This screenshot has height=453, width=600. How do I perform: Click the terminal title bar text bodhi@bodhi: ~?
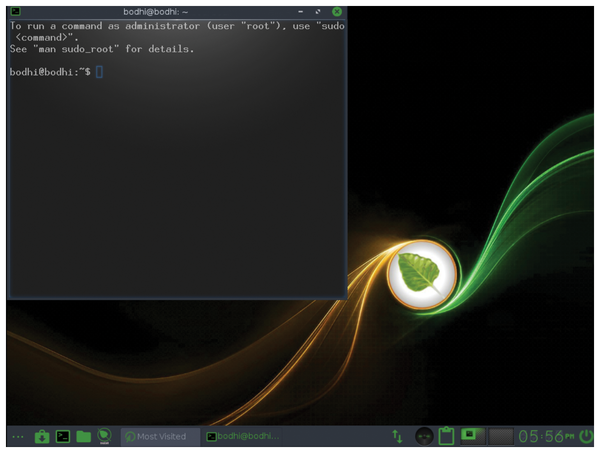[x=155, y=12]
